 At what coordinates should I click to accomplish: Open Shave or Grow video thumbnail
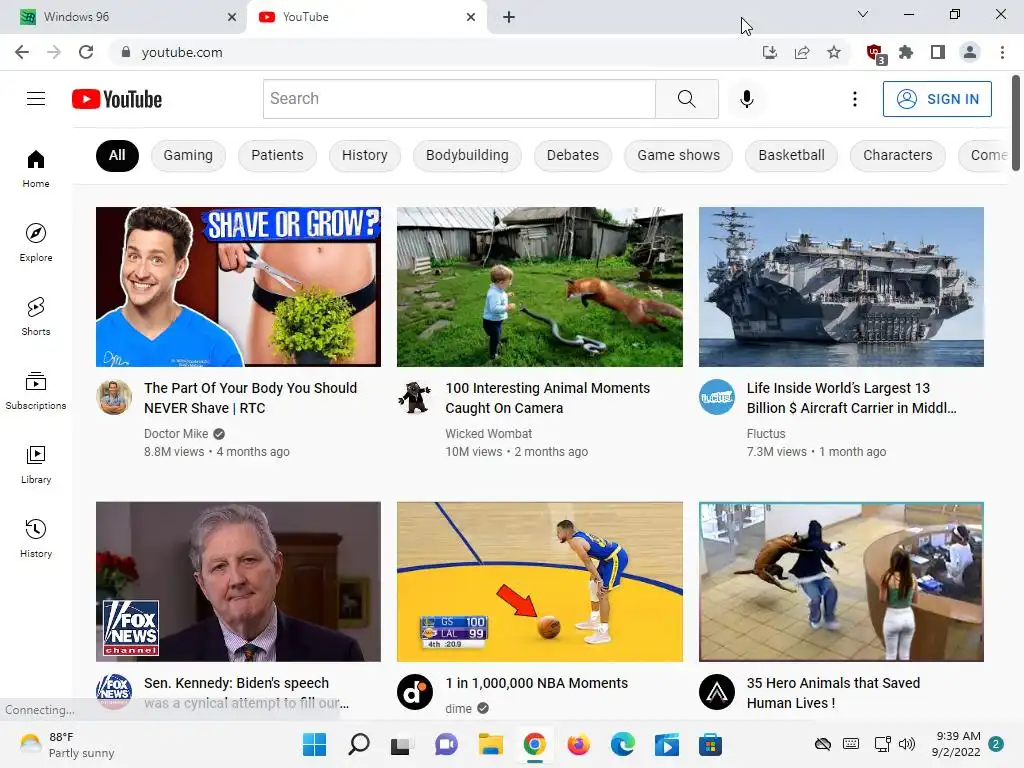(x=238, y=287)
